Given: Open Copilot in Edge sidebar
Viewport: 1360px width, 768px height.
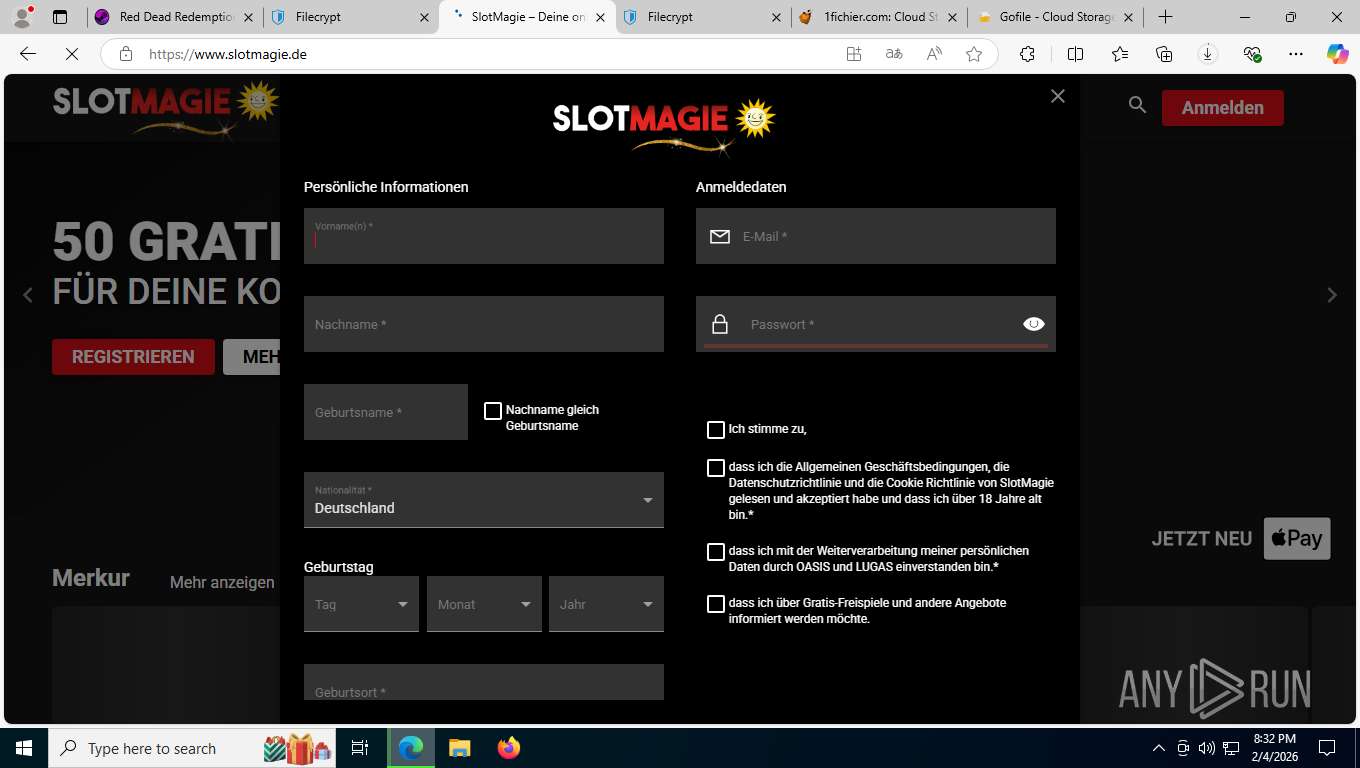Looking at the screenshot, I should [1338, 54].
